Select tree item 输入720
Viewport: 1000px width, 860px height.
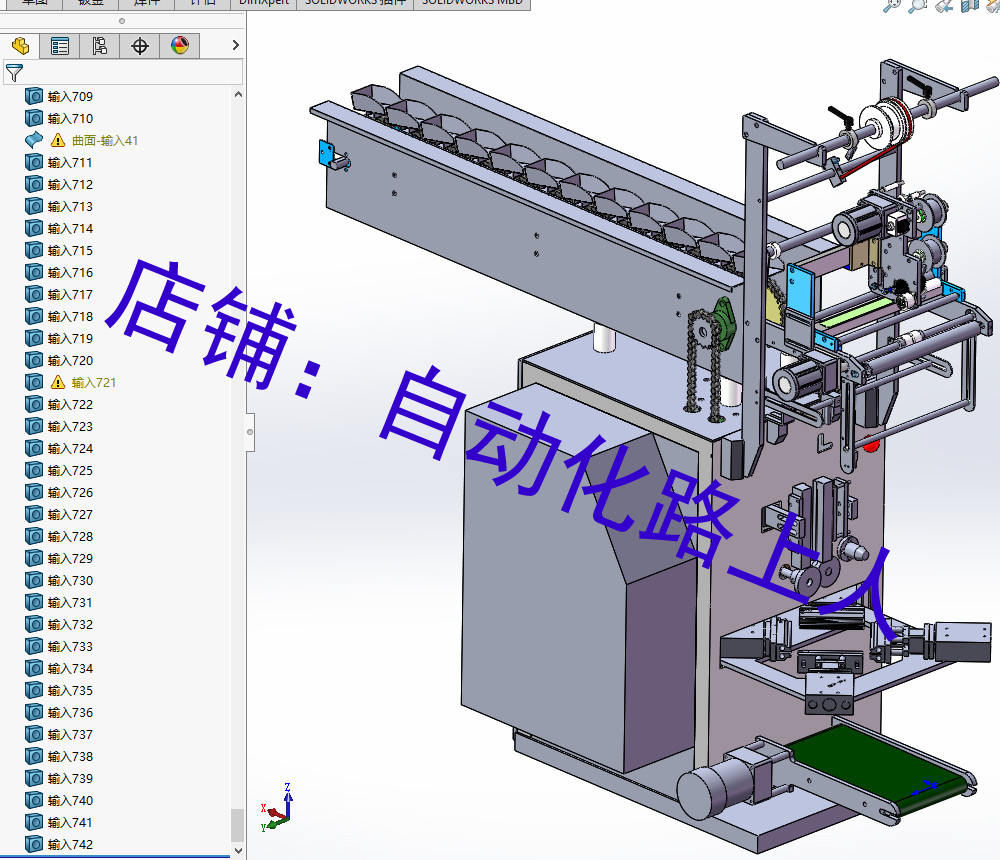pyautogui.click(x=70, y=360)
